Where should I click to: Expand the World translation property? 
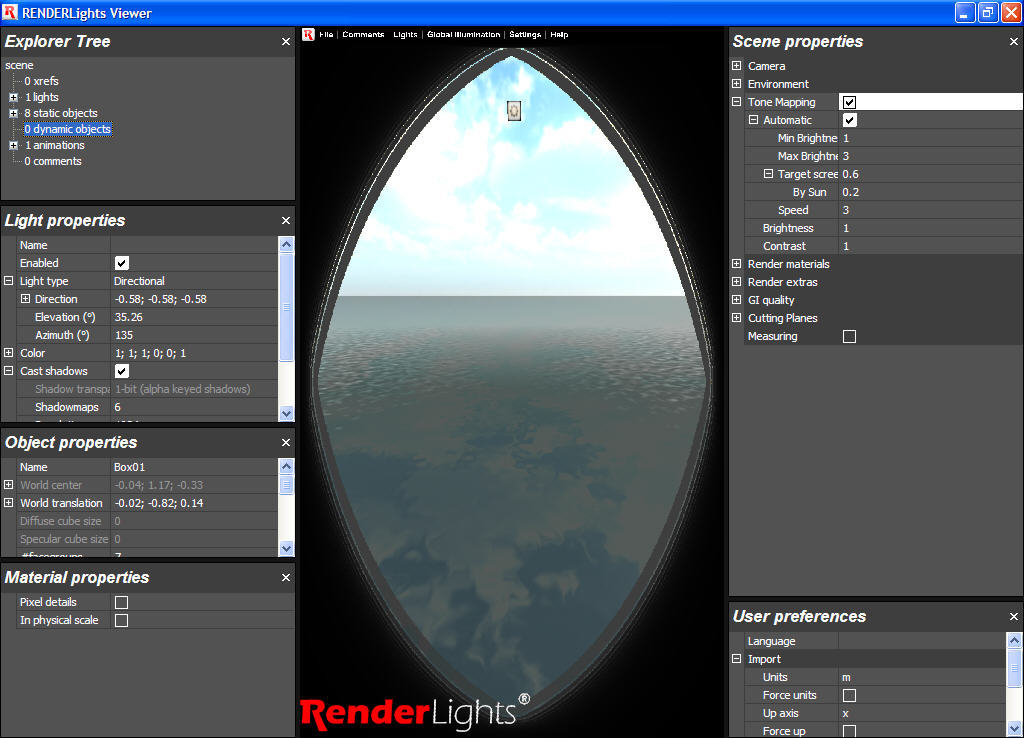[8, 503]
